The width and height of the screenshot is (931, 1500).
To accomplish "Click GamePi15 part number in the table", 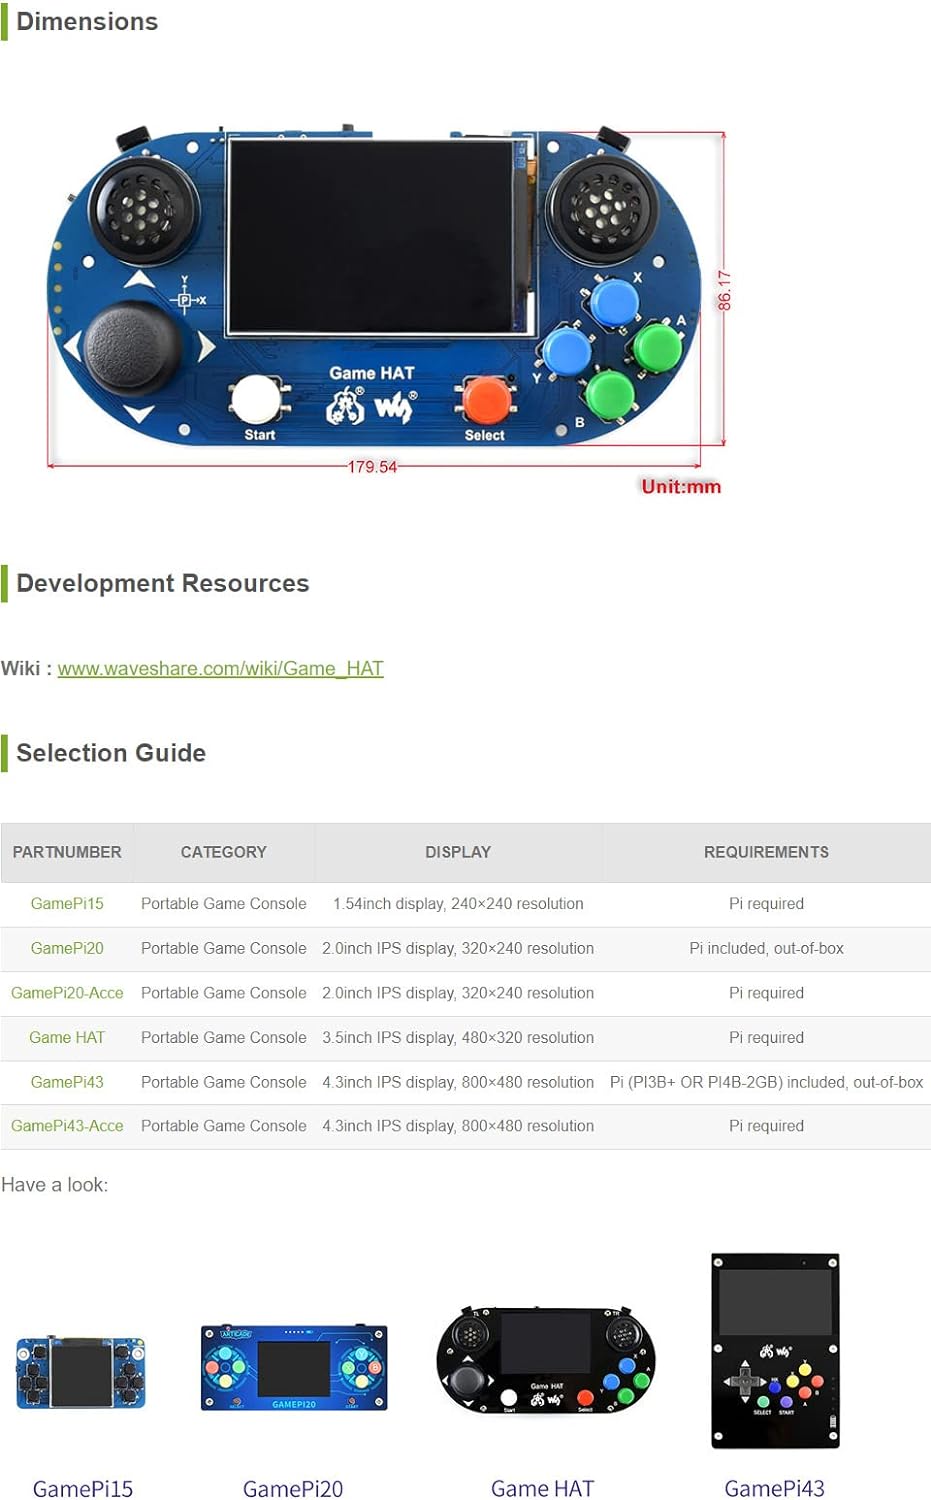I will (67, 904).
